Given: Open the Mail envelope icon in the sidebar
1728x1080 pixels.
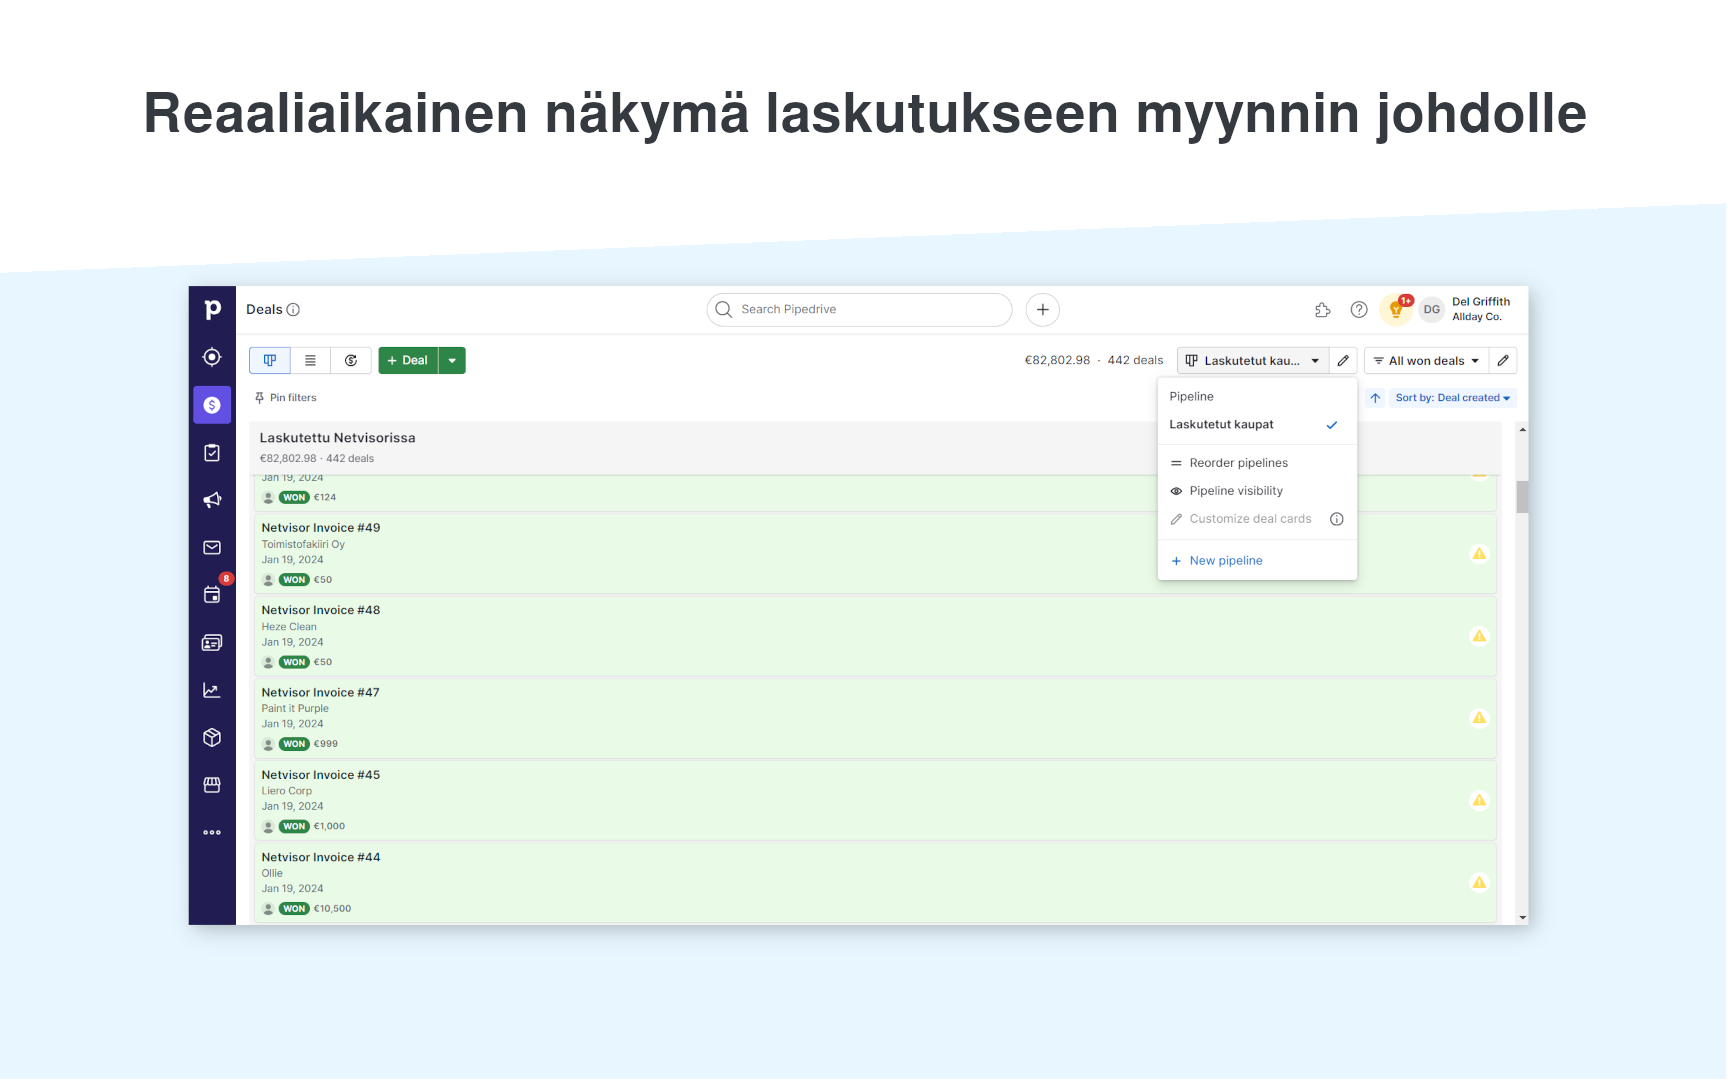Looking at the screenshot, I should click(212, 548).
